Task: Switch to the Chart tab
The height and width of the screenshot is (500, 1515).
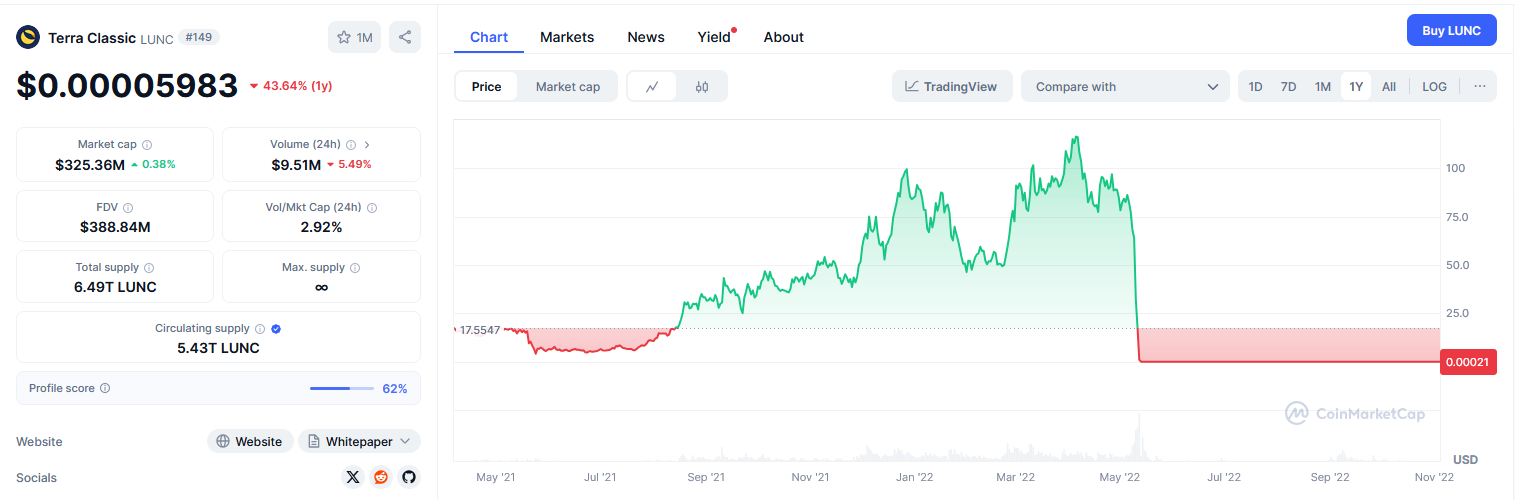Action: tap(489, 37)
